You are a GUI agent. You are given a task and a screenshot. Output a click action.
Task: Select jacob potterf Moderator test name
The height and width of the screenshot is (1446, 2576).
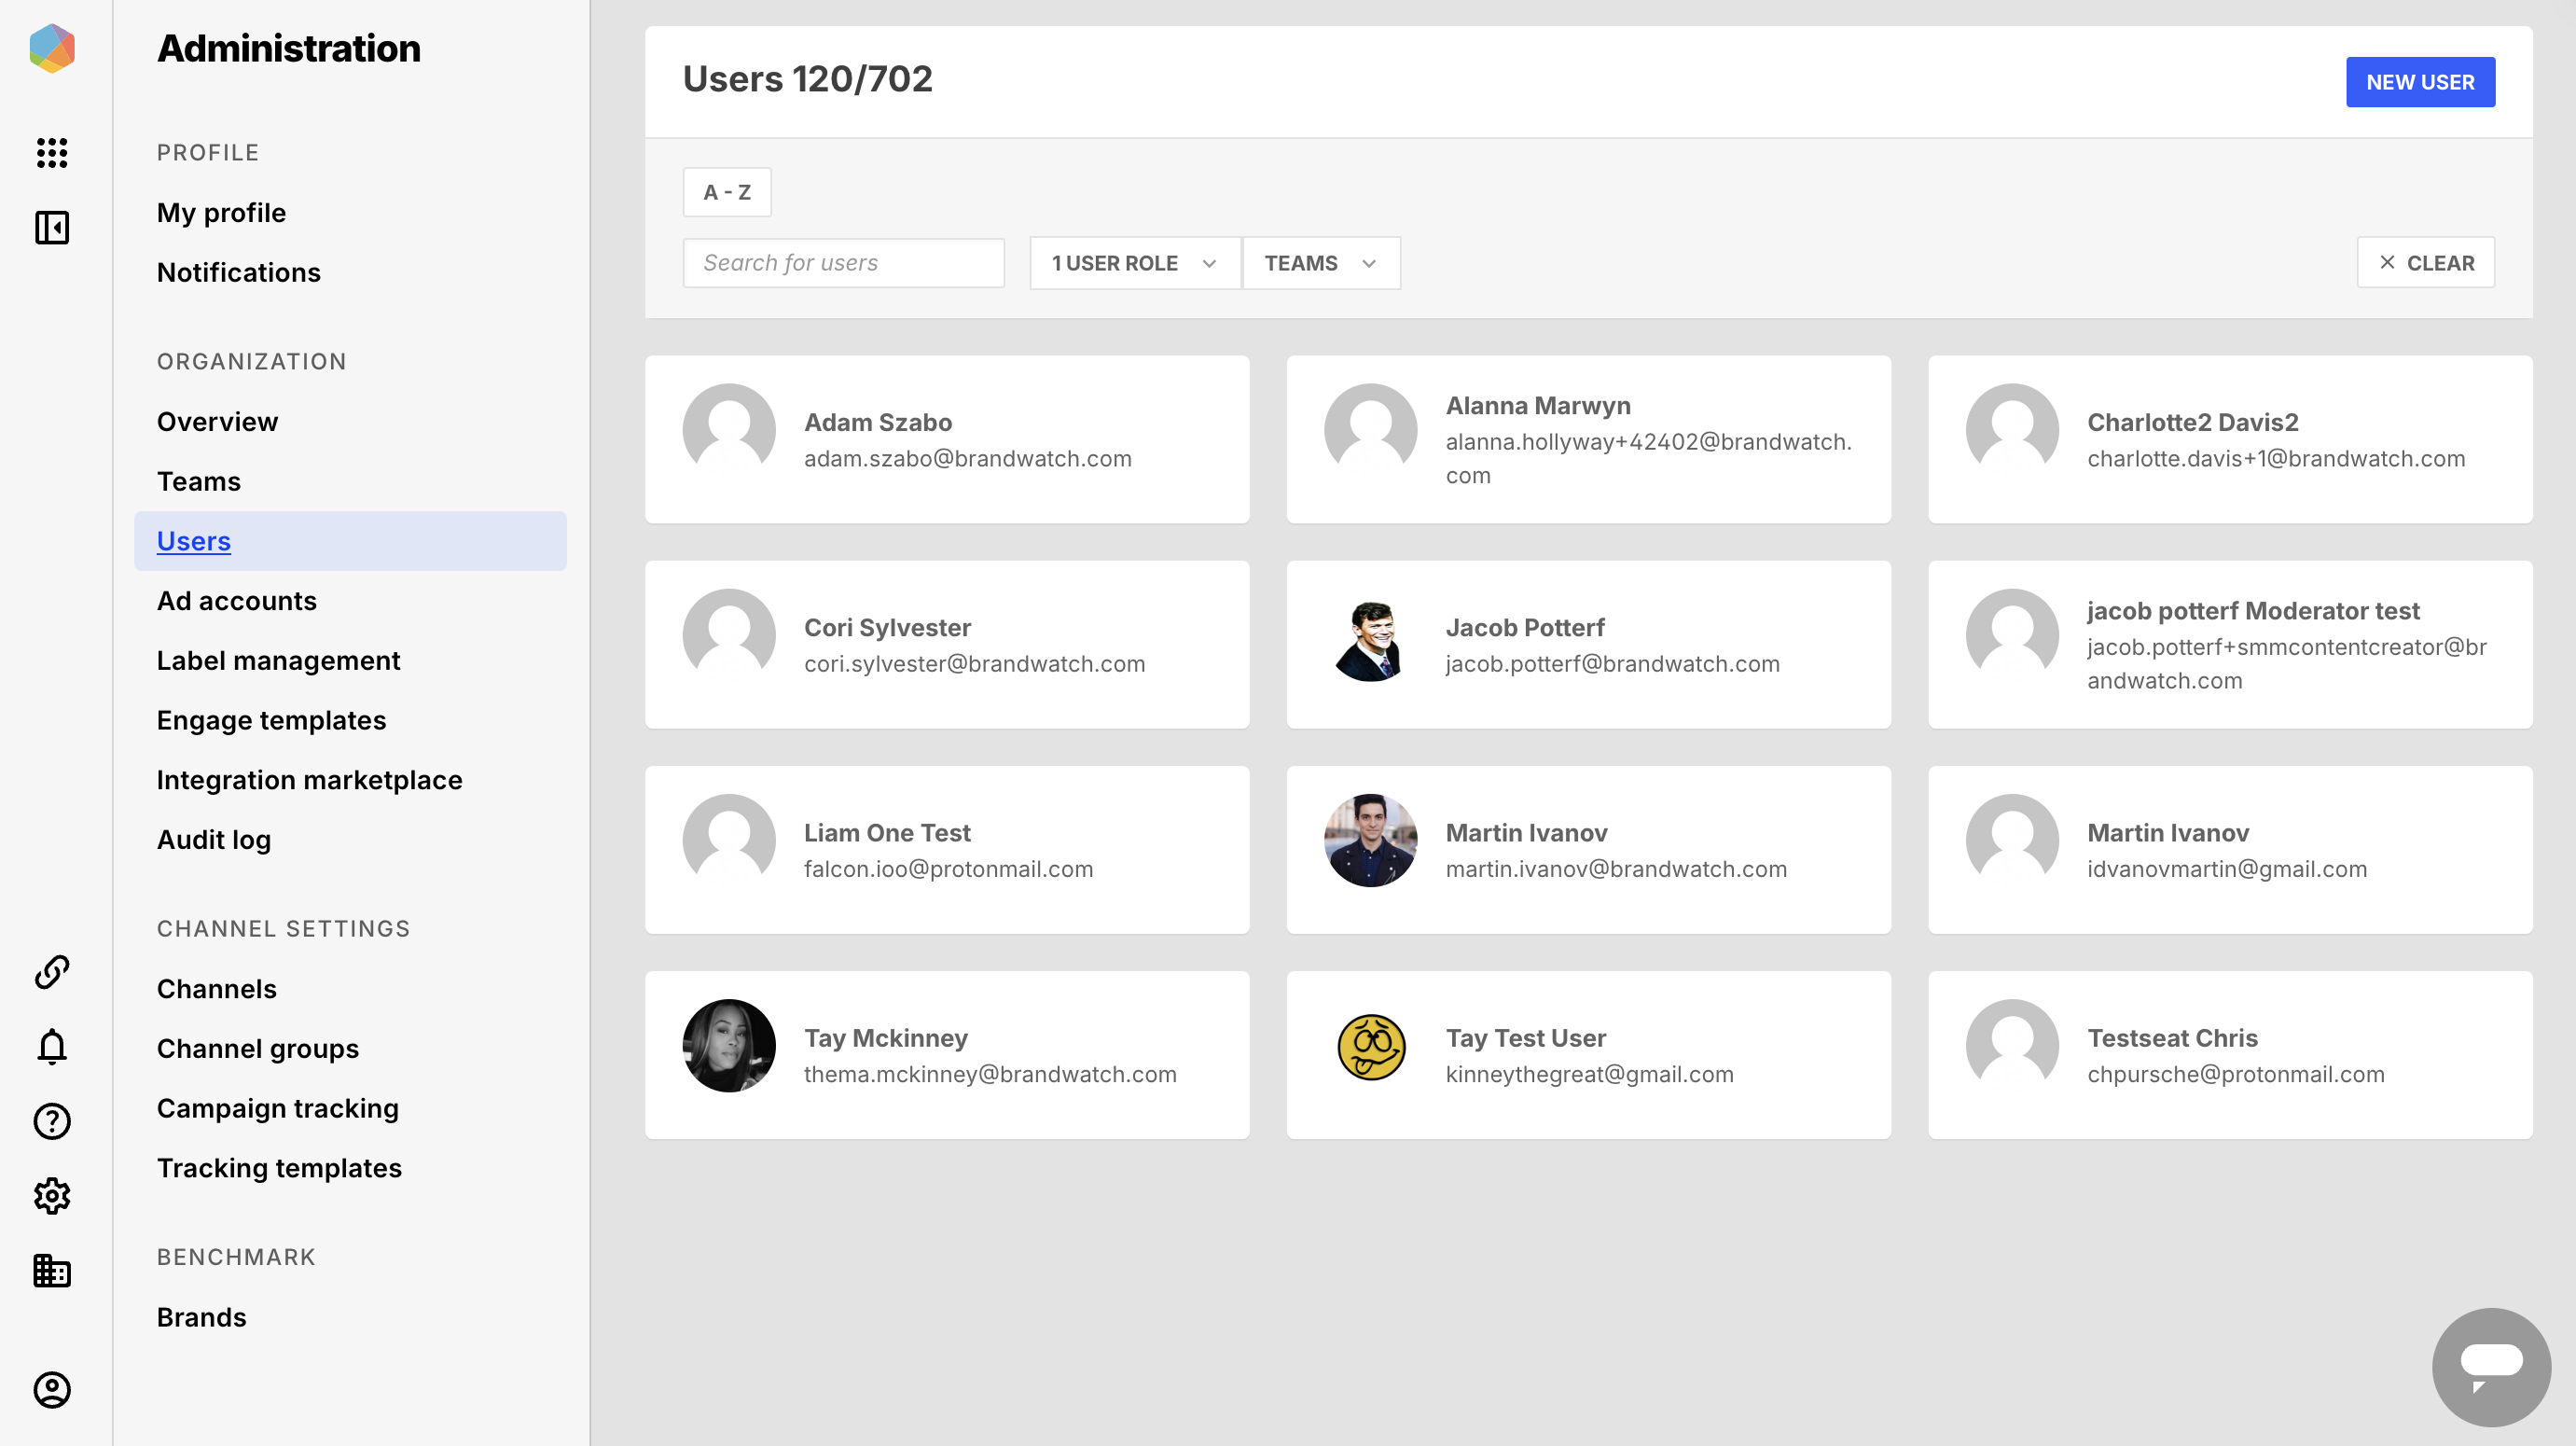[x=2253, y=610]
